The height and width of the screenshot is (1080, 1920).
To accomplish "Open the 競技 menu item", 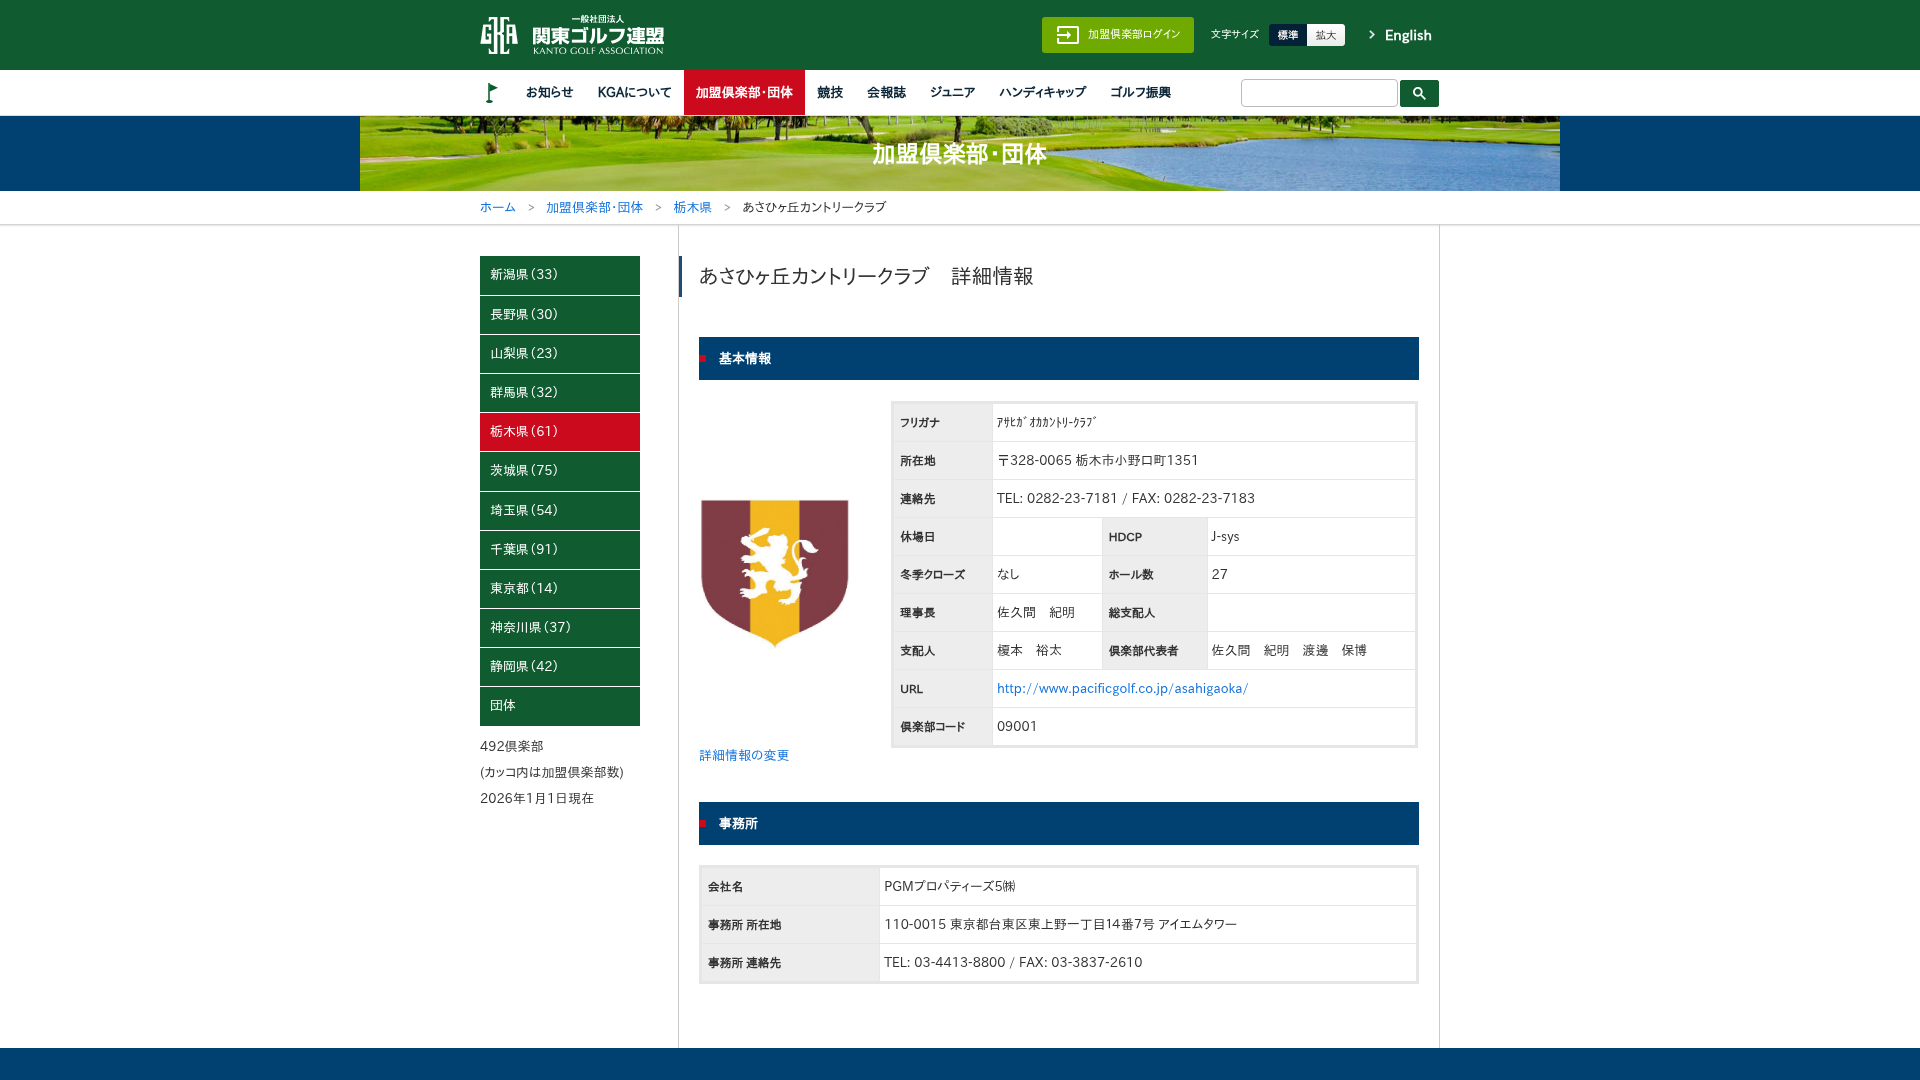I will click(x=830, y=93).
